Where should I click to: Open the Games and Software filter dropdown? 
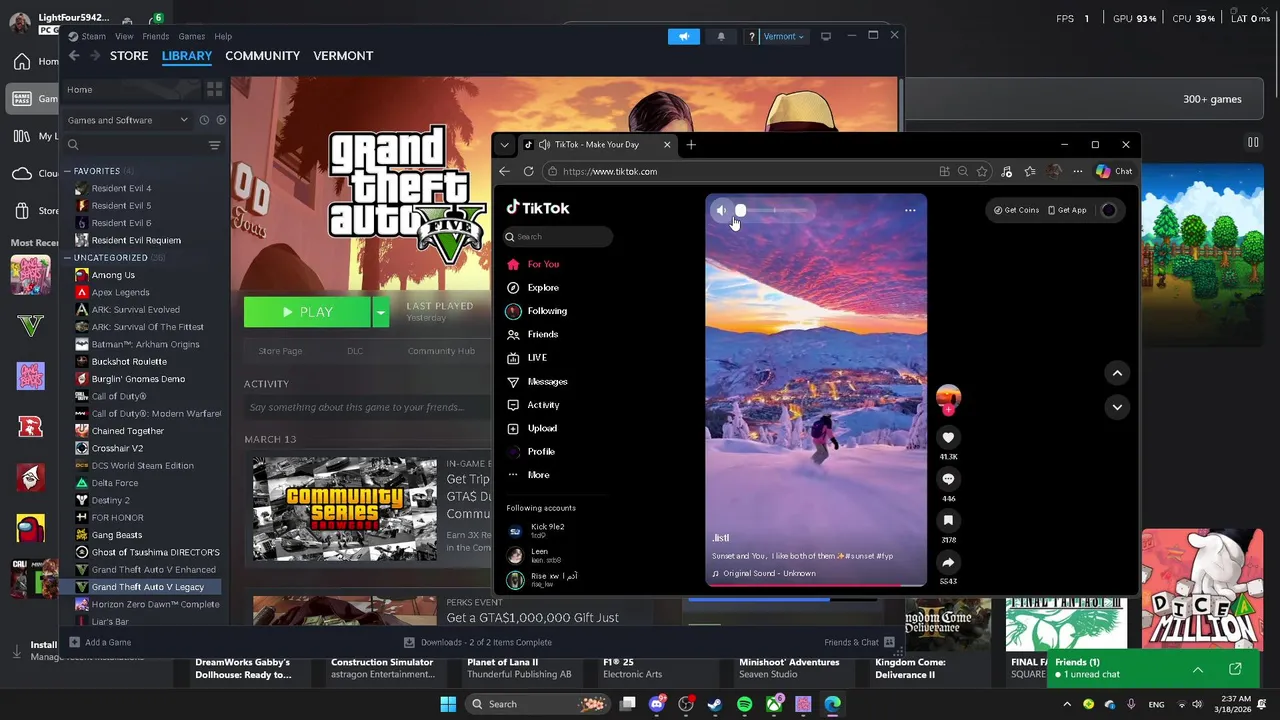[x=127, y=120]
